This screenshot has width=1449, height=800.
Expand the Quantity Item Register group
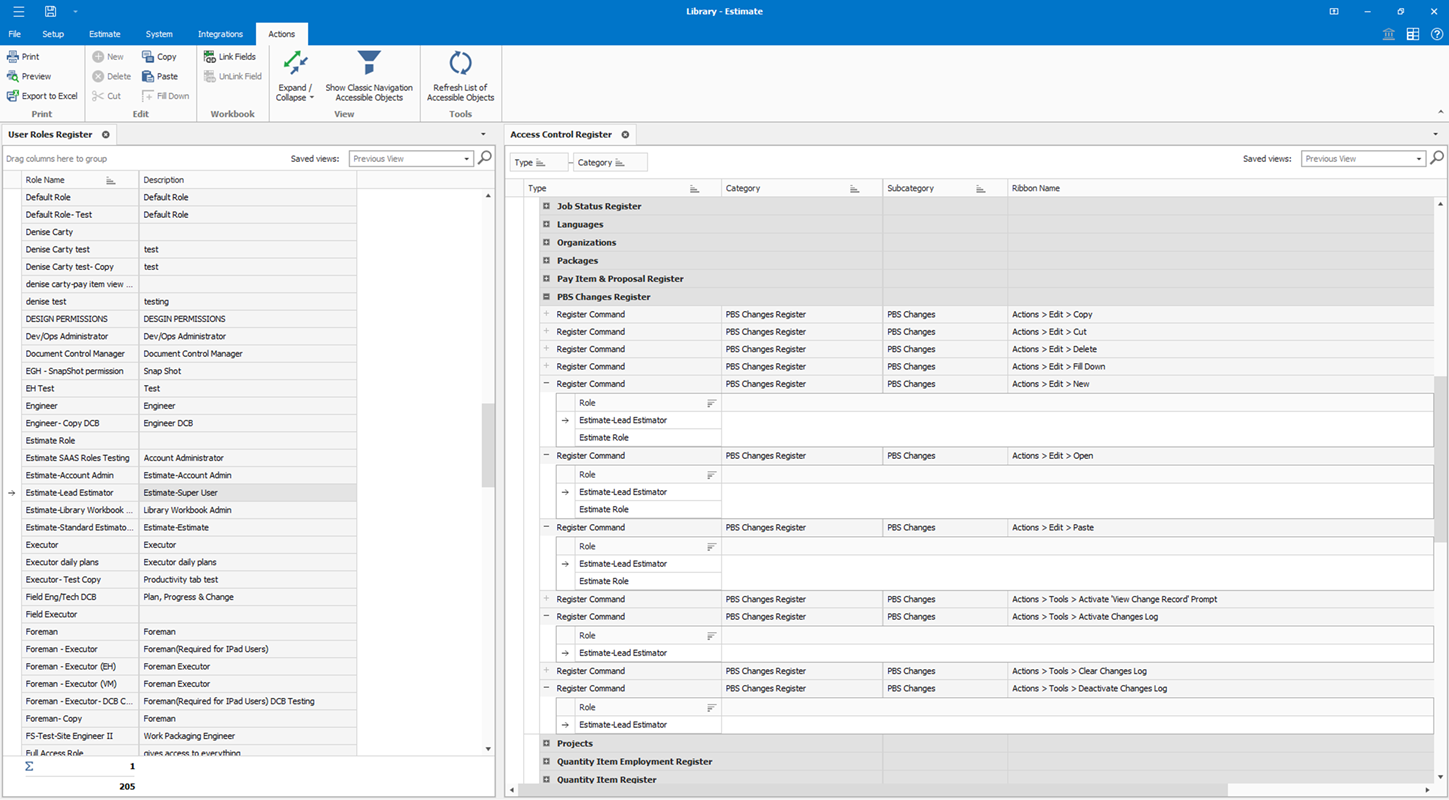pos(546,780)
